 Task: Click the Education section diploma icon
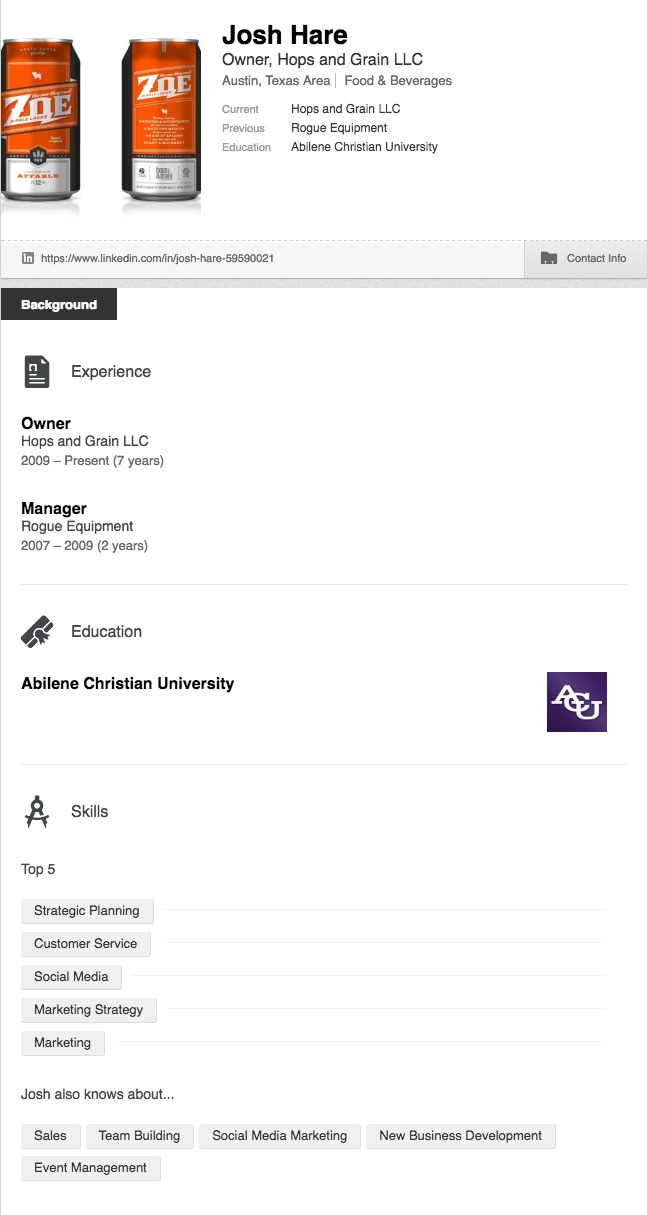37,632
